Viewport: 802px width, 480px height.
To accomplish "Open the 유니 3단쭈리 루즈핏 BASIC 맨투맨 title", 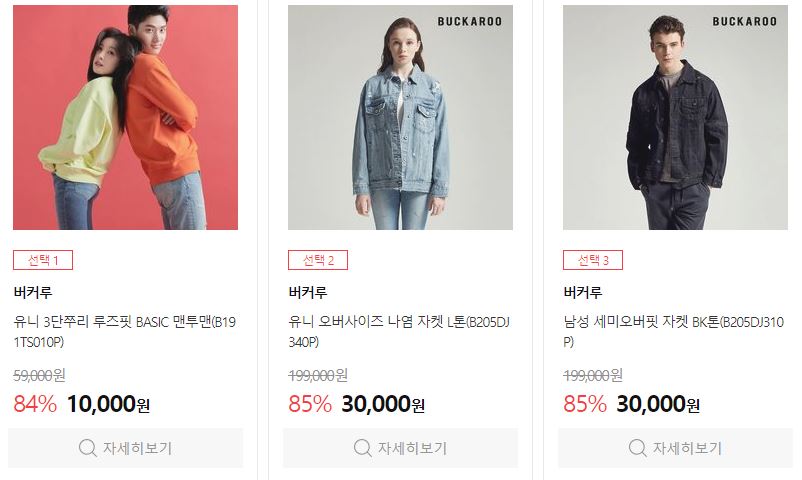I will [x=125, y=332].
